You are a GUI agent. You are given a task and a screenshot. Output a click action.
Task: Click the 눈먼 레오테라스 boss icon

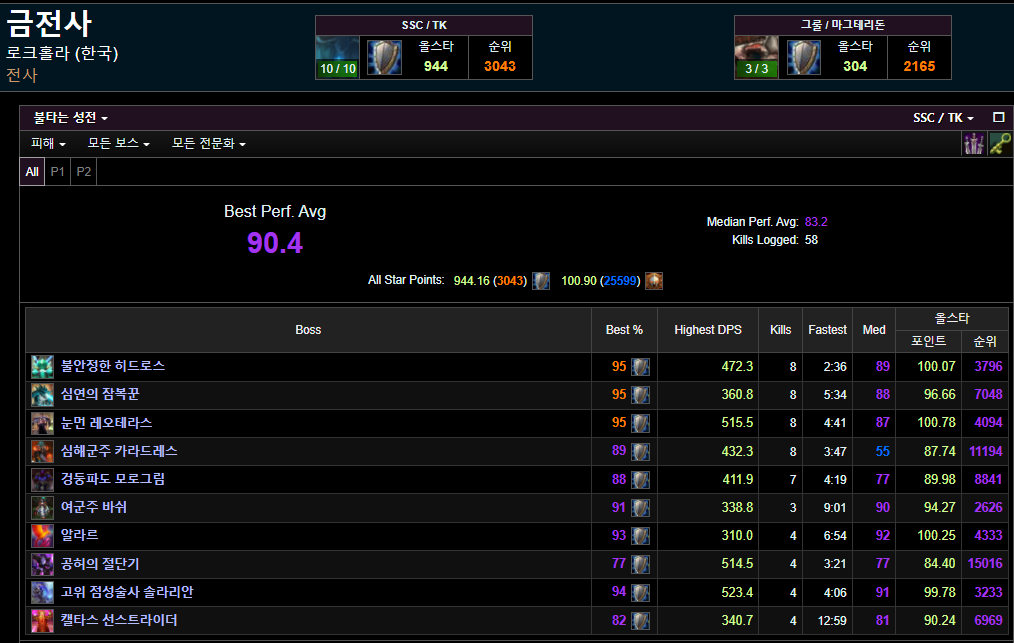click(43, 423)
